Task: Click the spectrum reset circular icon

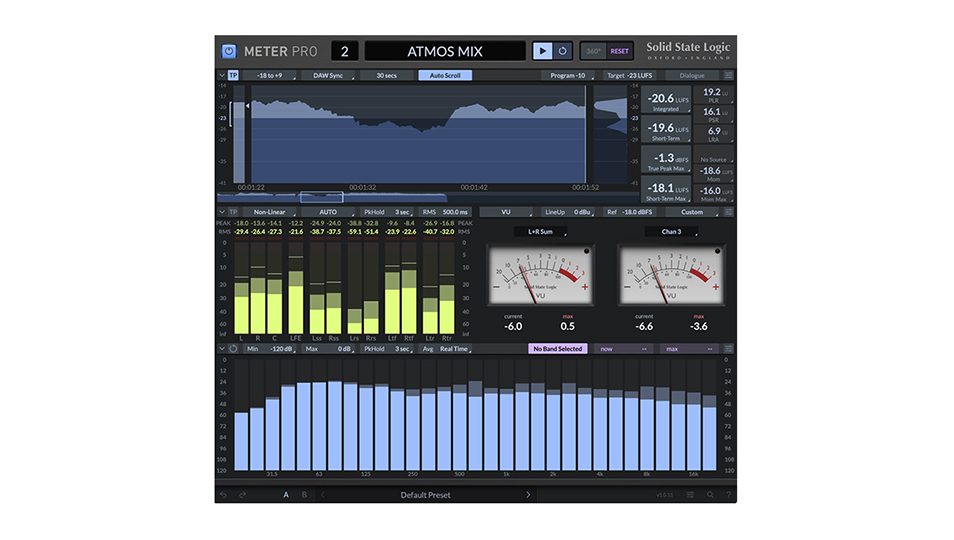Action: point(233,349)
